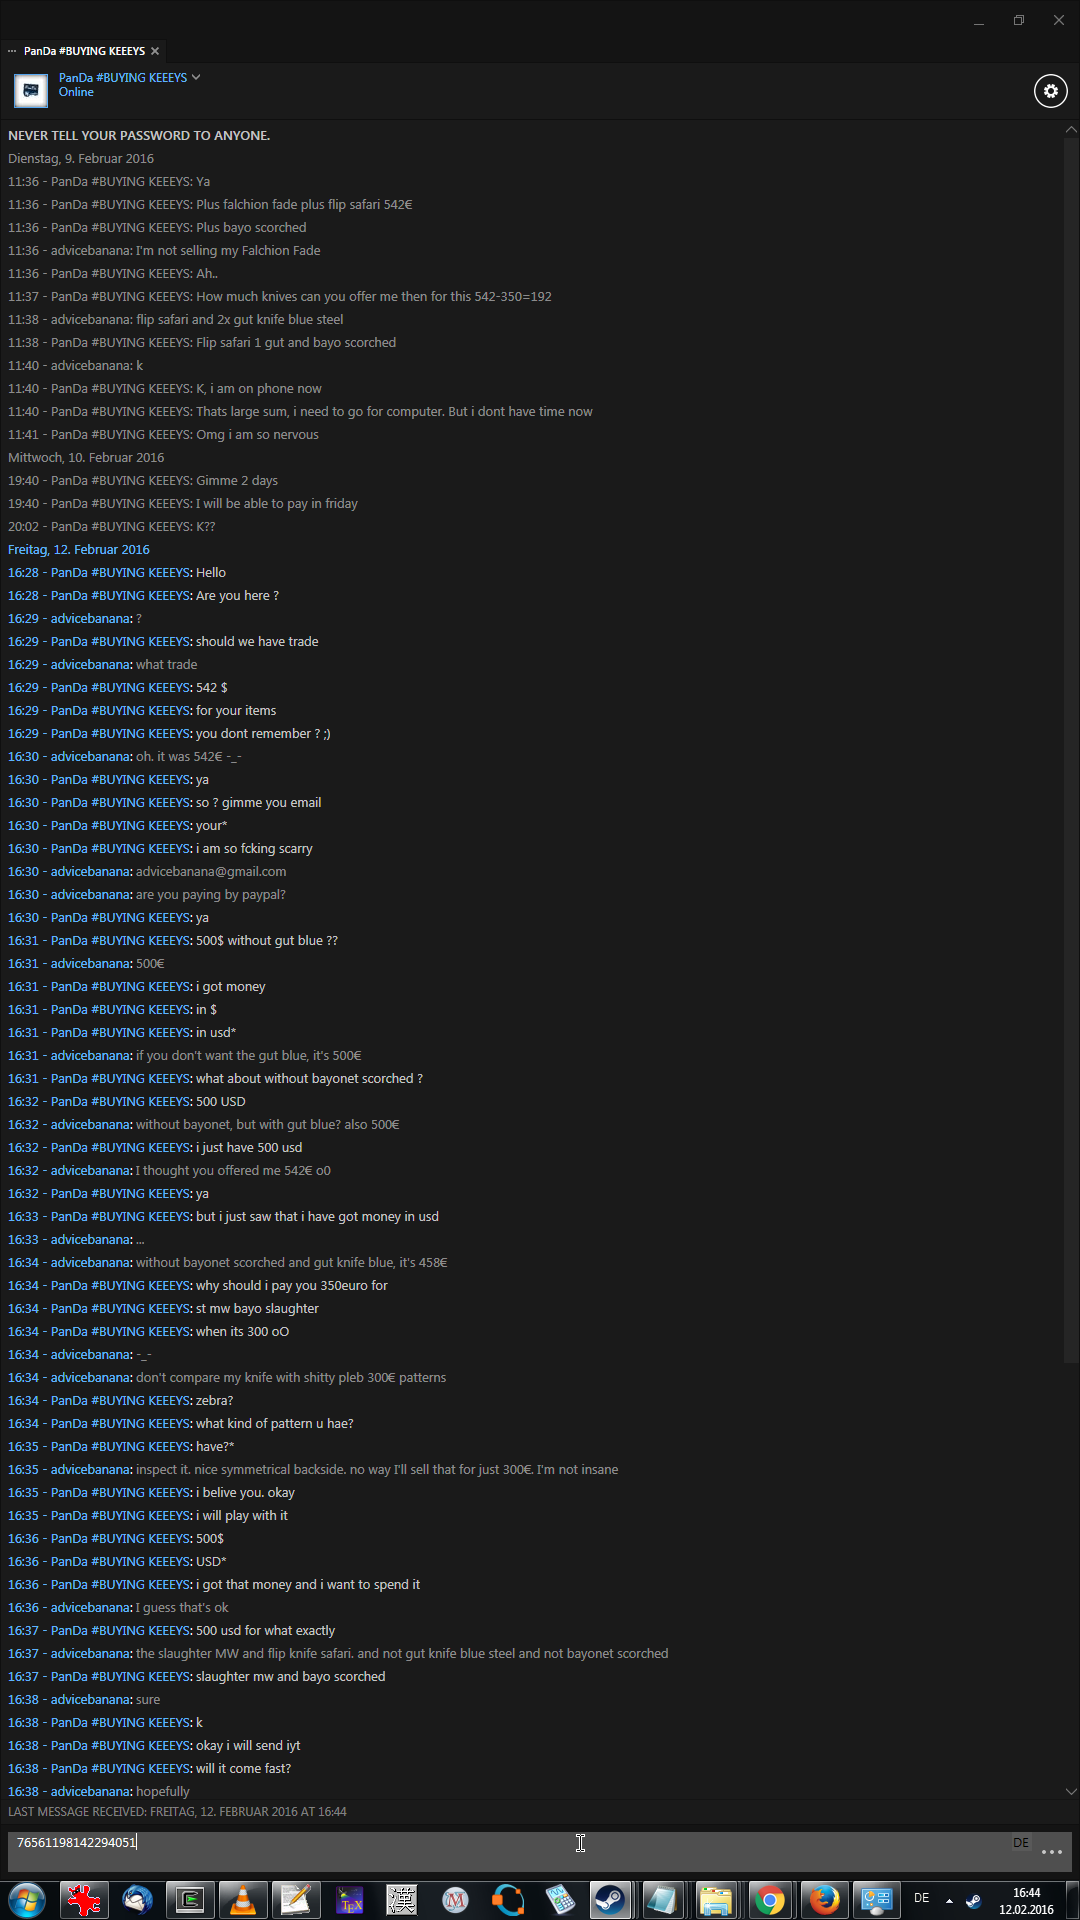The image size is (1080, 1920).
Task: Click the Windows Start button
Action: click(27, 1899)
